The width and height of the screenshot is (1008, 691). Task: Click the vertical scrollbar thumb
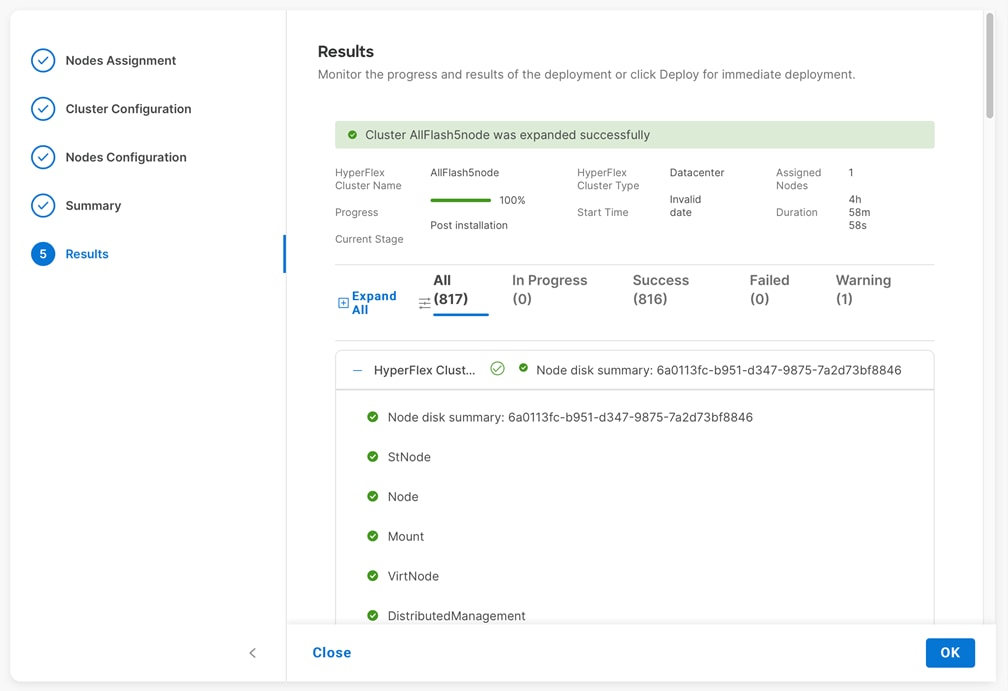point(989,66)
